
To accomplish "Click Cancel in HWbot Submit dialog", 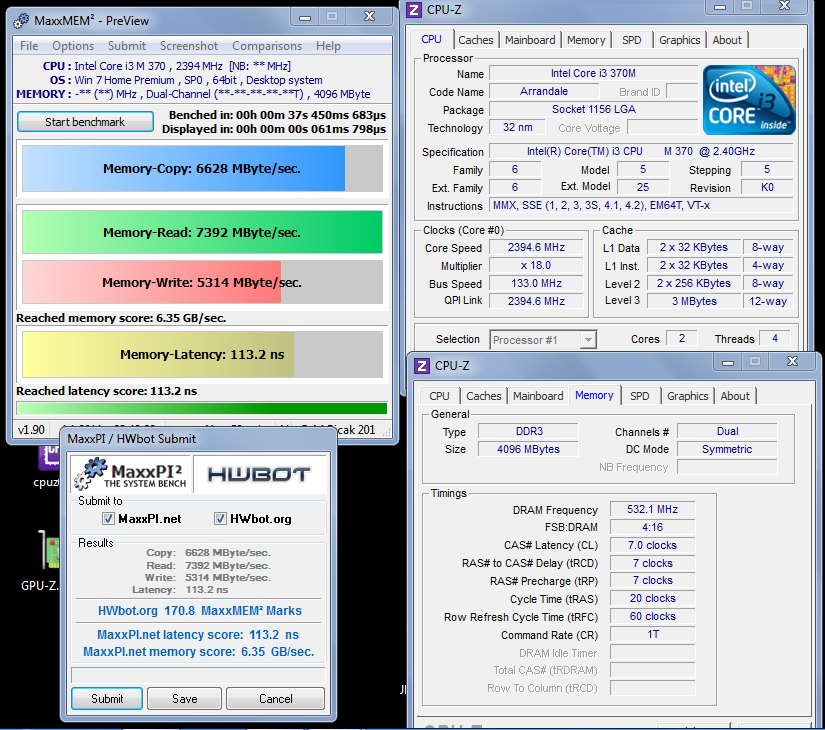I will pos(276,698).
